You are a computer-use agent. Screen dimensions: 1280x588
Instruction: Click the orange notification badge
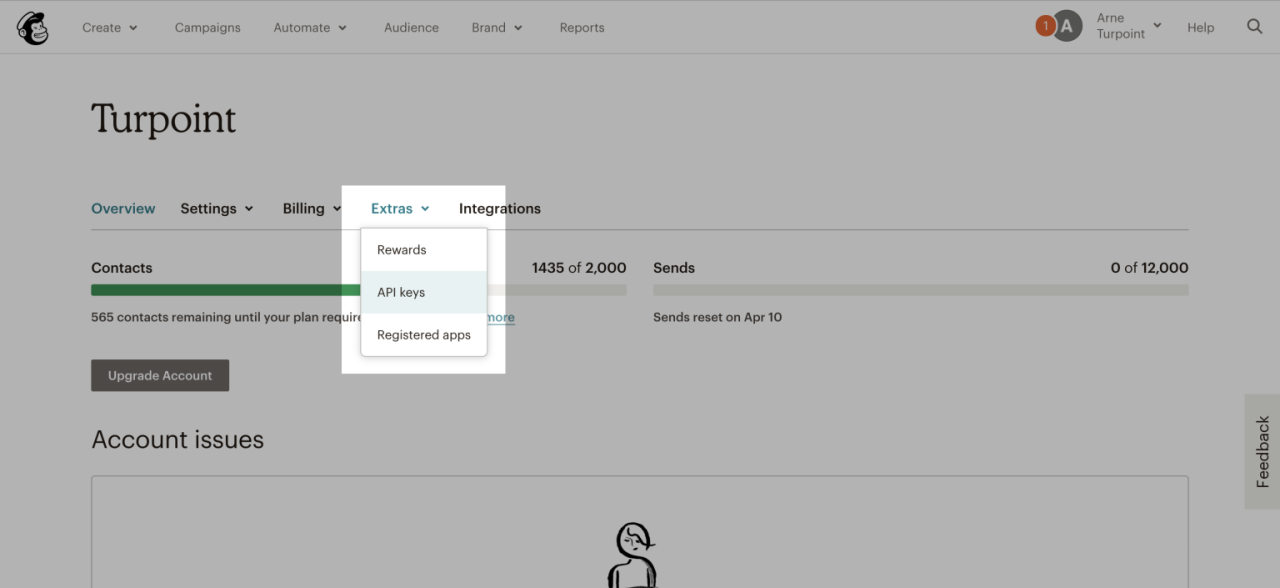click(1045, 26)
